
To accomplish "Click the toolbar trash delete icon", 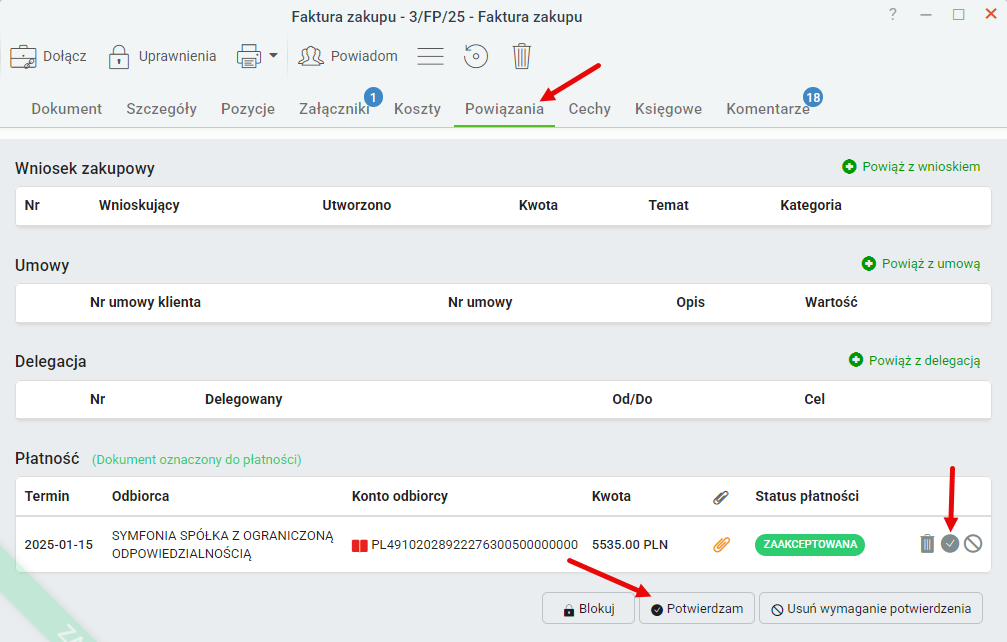I will 521,56.
